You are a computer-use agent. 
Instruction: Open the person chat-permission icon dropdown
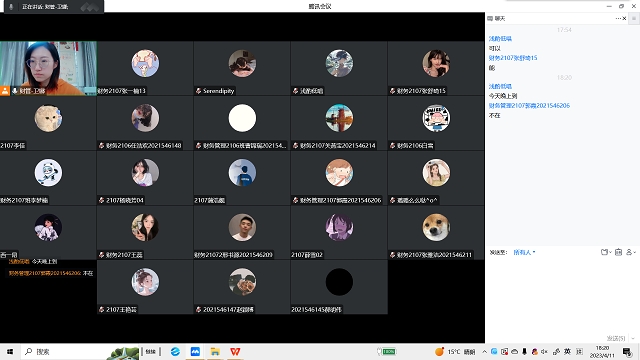click(631, 252)
